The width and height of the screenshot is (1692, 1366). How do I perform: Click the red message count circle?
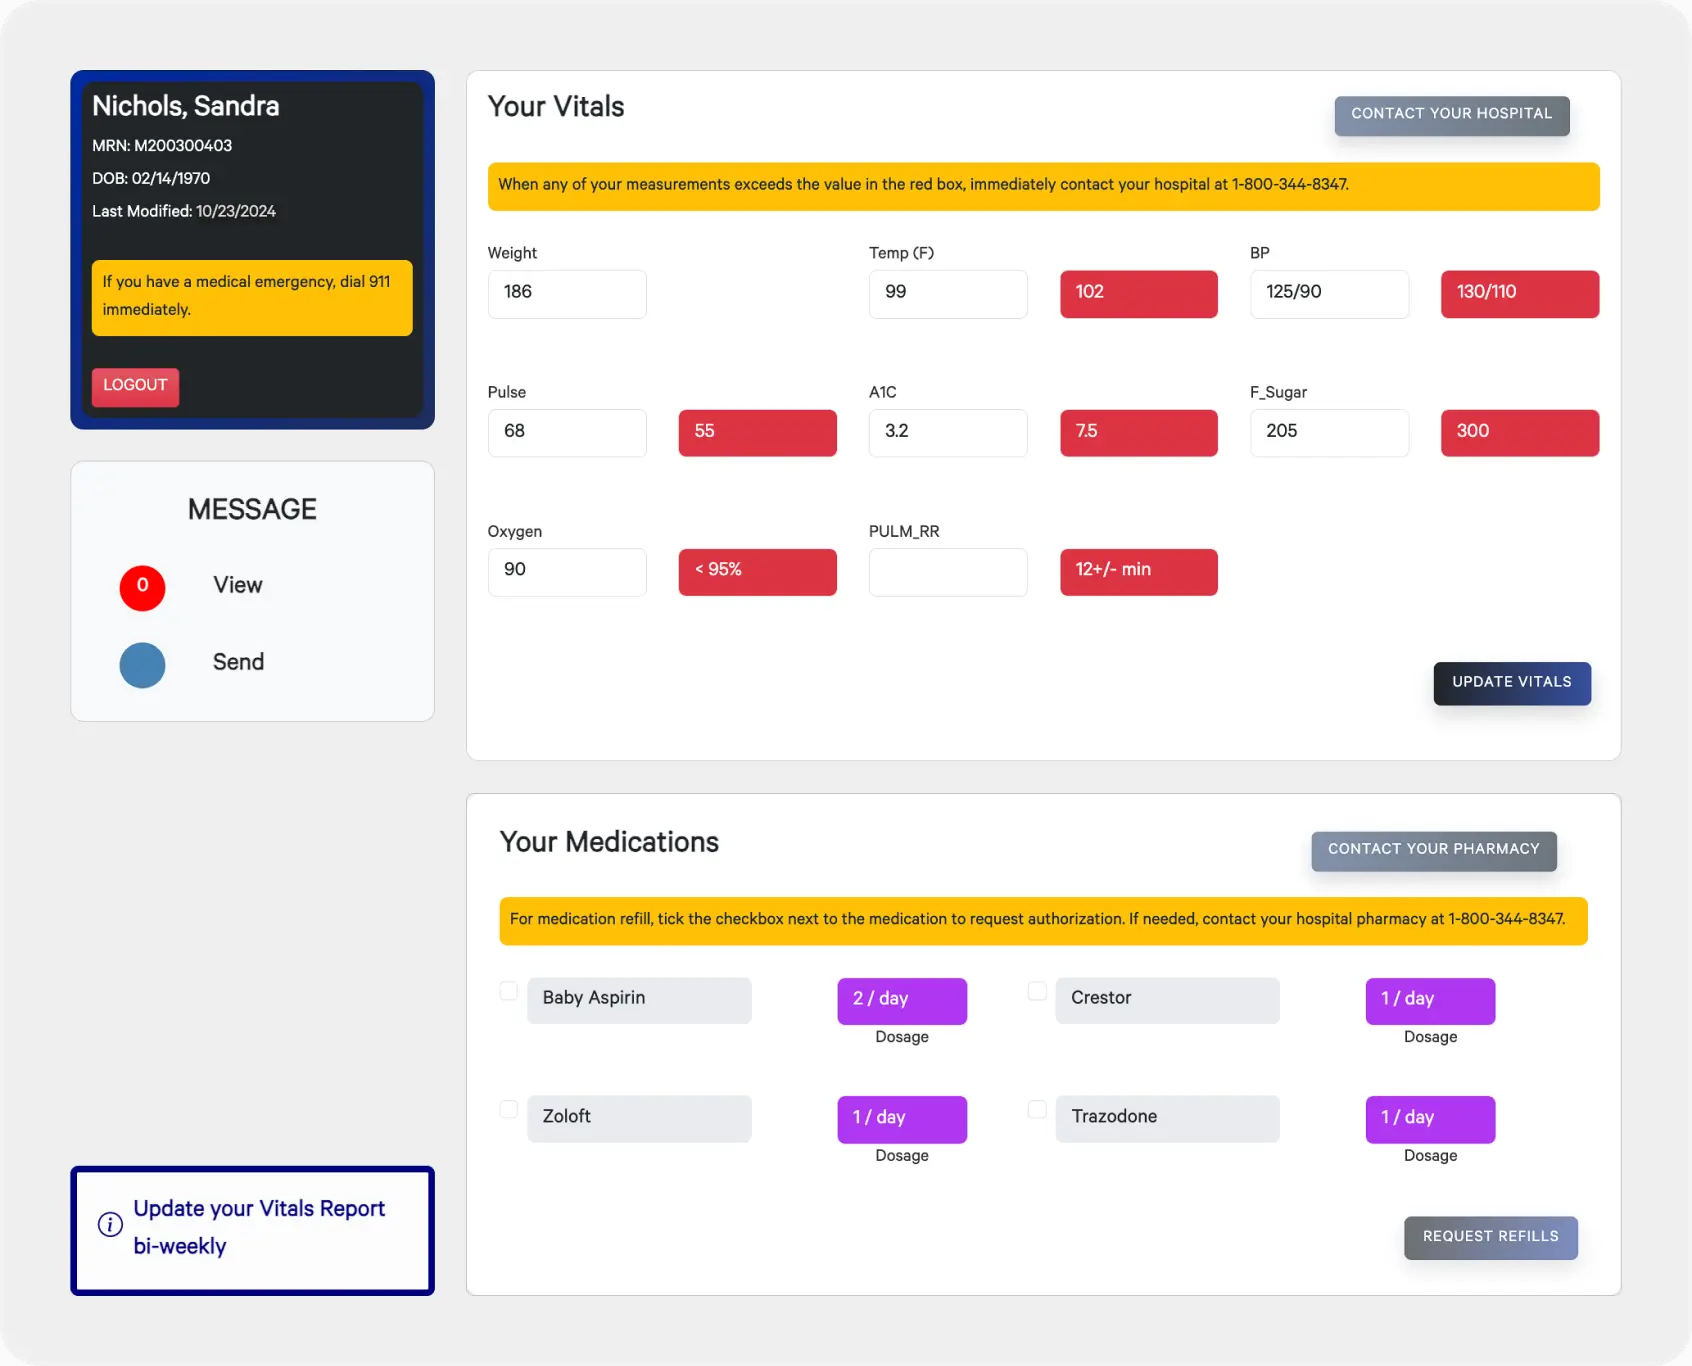click(x=142, y=587)
